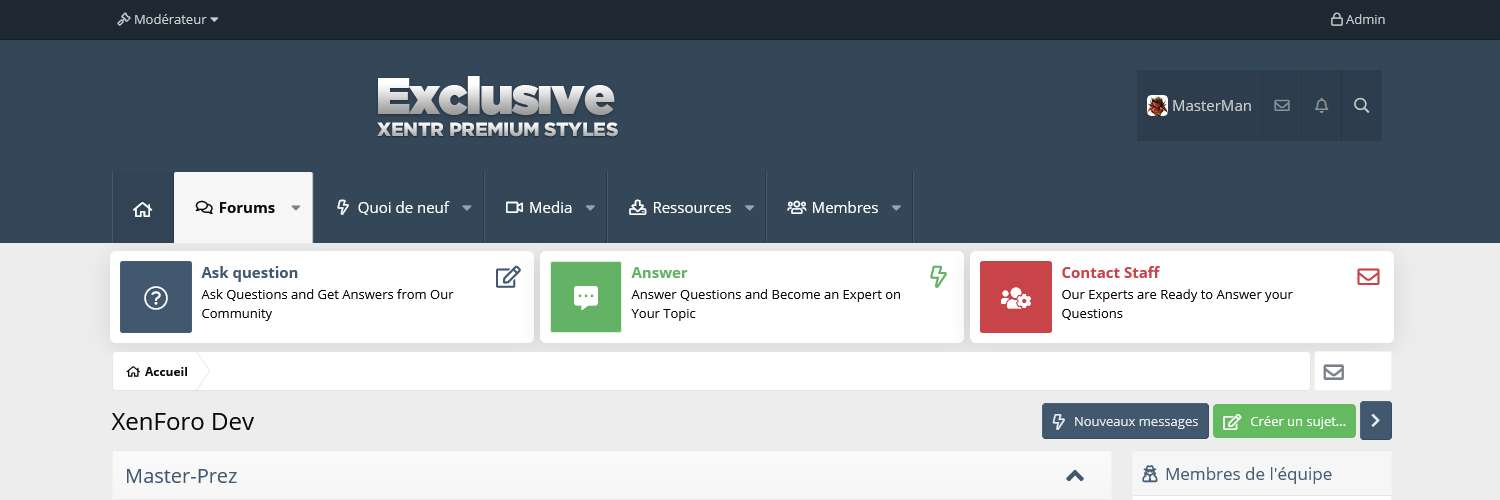Expand the Forums menu dropdown arrow
Image resolution: width=1500 pixels, height=500 pixels.
(x=296, y=208)
